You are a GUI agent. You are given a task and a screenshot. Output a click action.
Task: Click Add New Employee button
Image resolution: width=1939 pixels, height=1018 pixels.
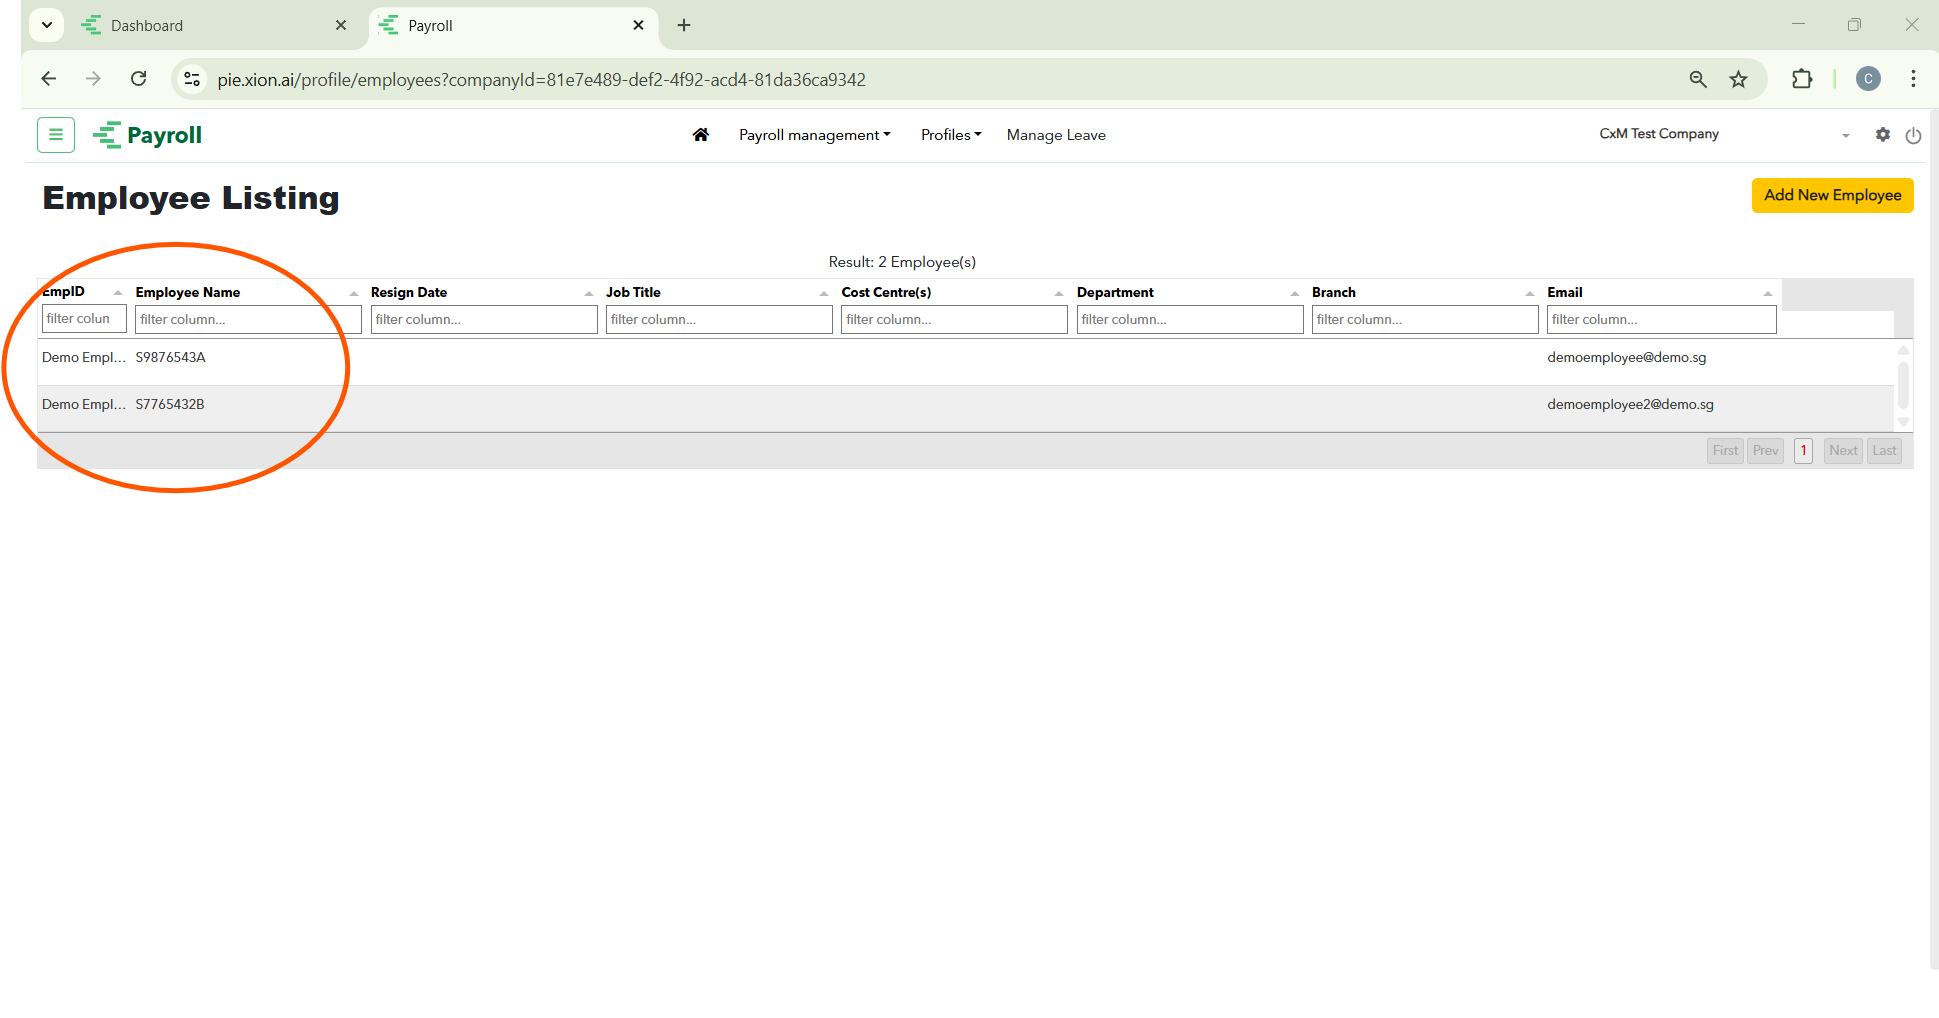[x=1831, y=195]
